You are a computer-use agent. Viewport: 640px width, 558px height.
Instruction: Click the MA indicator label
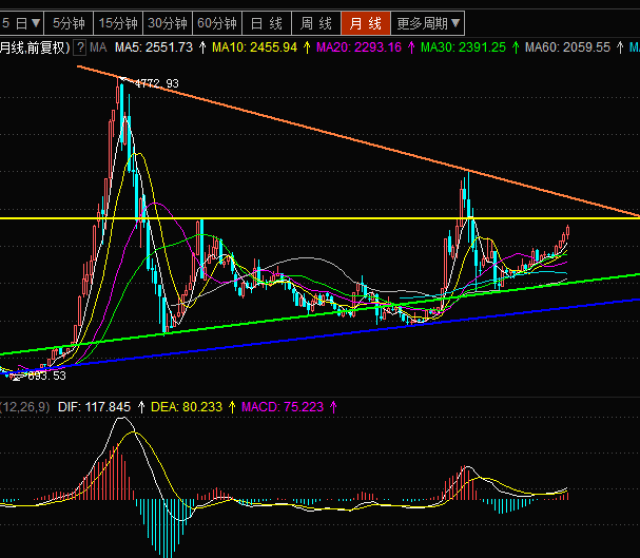point(98,48)
